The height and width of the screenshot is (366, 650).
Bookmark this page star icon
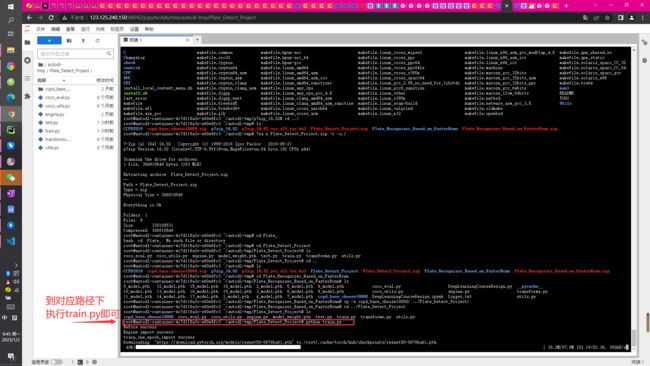607,18
